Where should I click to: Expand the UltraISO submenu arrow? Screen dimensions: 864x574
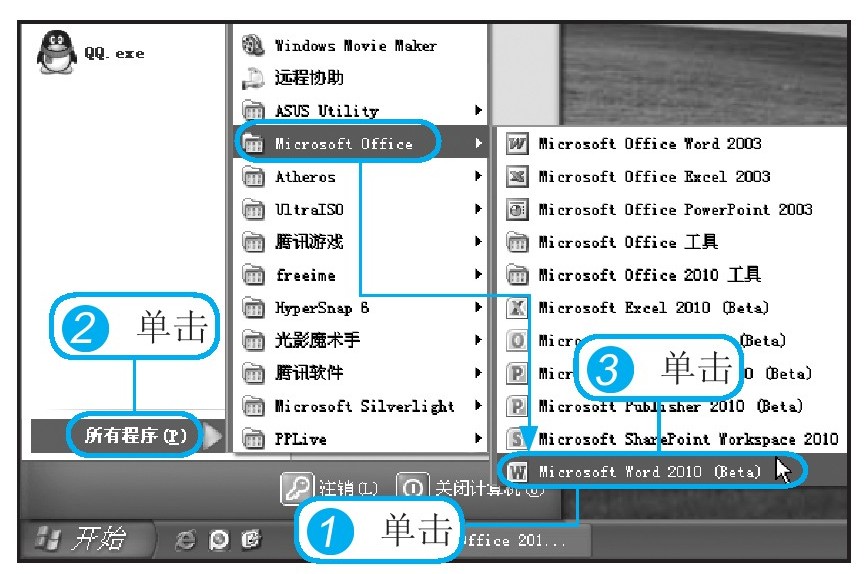click(478, 209)
